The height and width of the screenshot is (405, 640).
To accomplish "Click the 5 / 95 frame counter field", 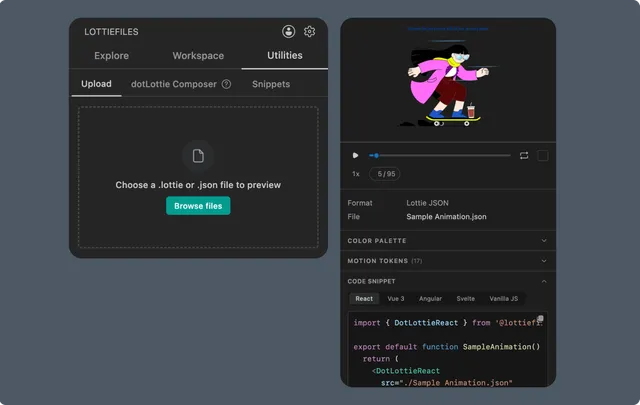I will coord(385,174).
